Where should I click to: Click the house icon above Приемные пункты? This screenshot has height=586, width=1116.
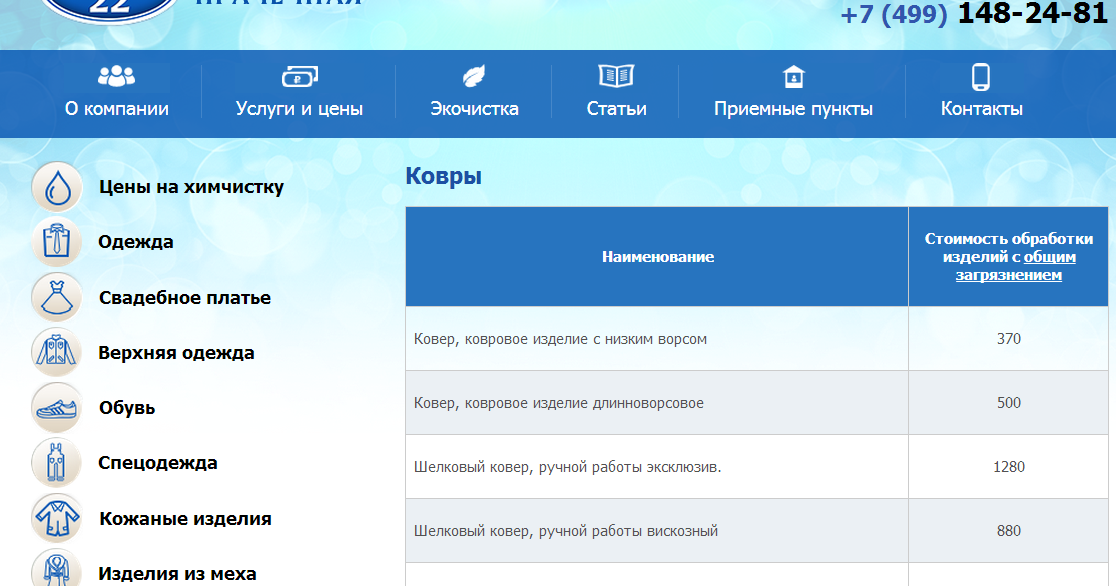794,76
